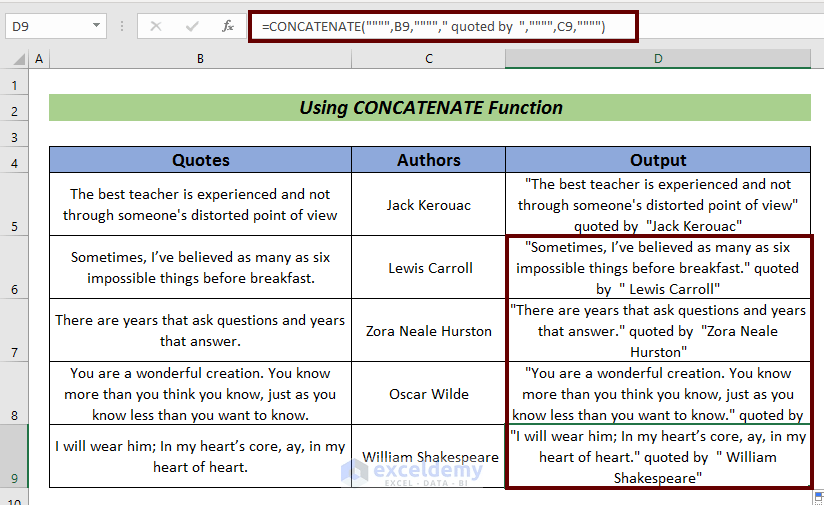
Task: Select column B header
Action: [x=200, y=59]
